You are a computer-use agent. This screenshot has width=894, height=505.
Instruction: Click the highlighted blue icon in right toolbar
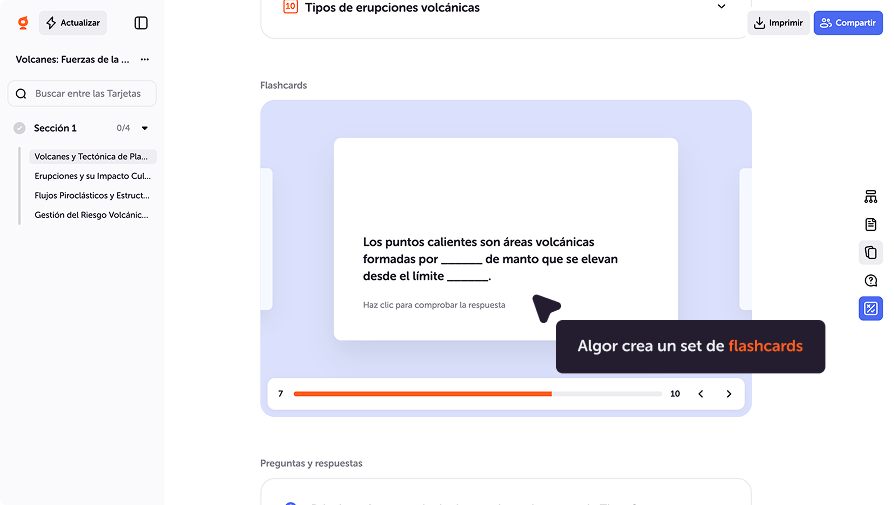point(871,308)
